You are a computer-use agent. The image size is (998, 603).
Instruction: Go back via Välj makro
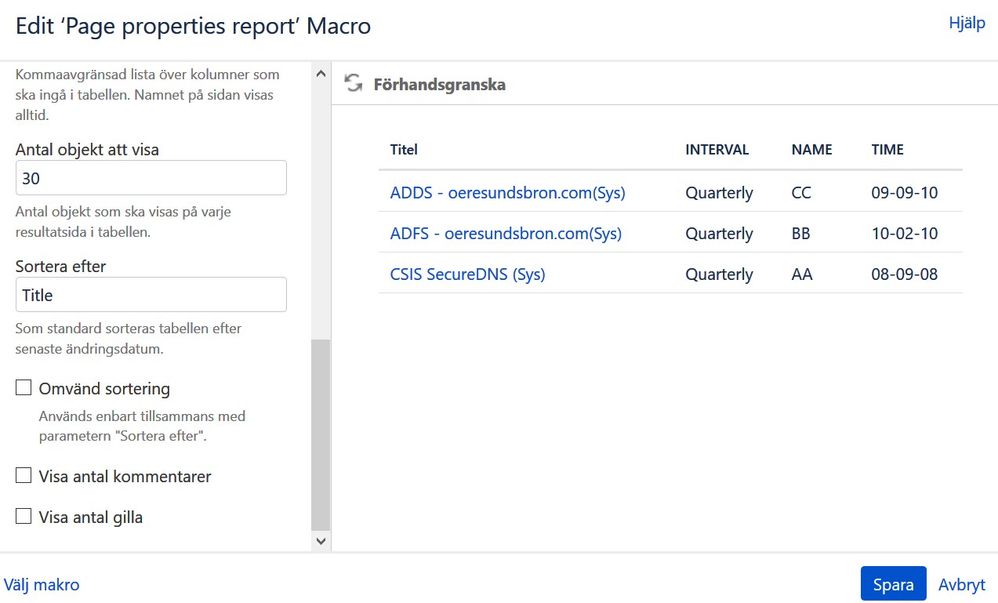42,585
